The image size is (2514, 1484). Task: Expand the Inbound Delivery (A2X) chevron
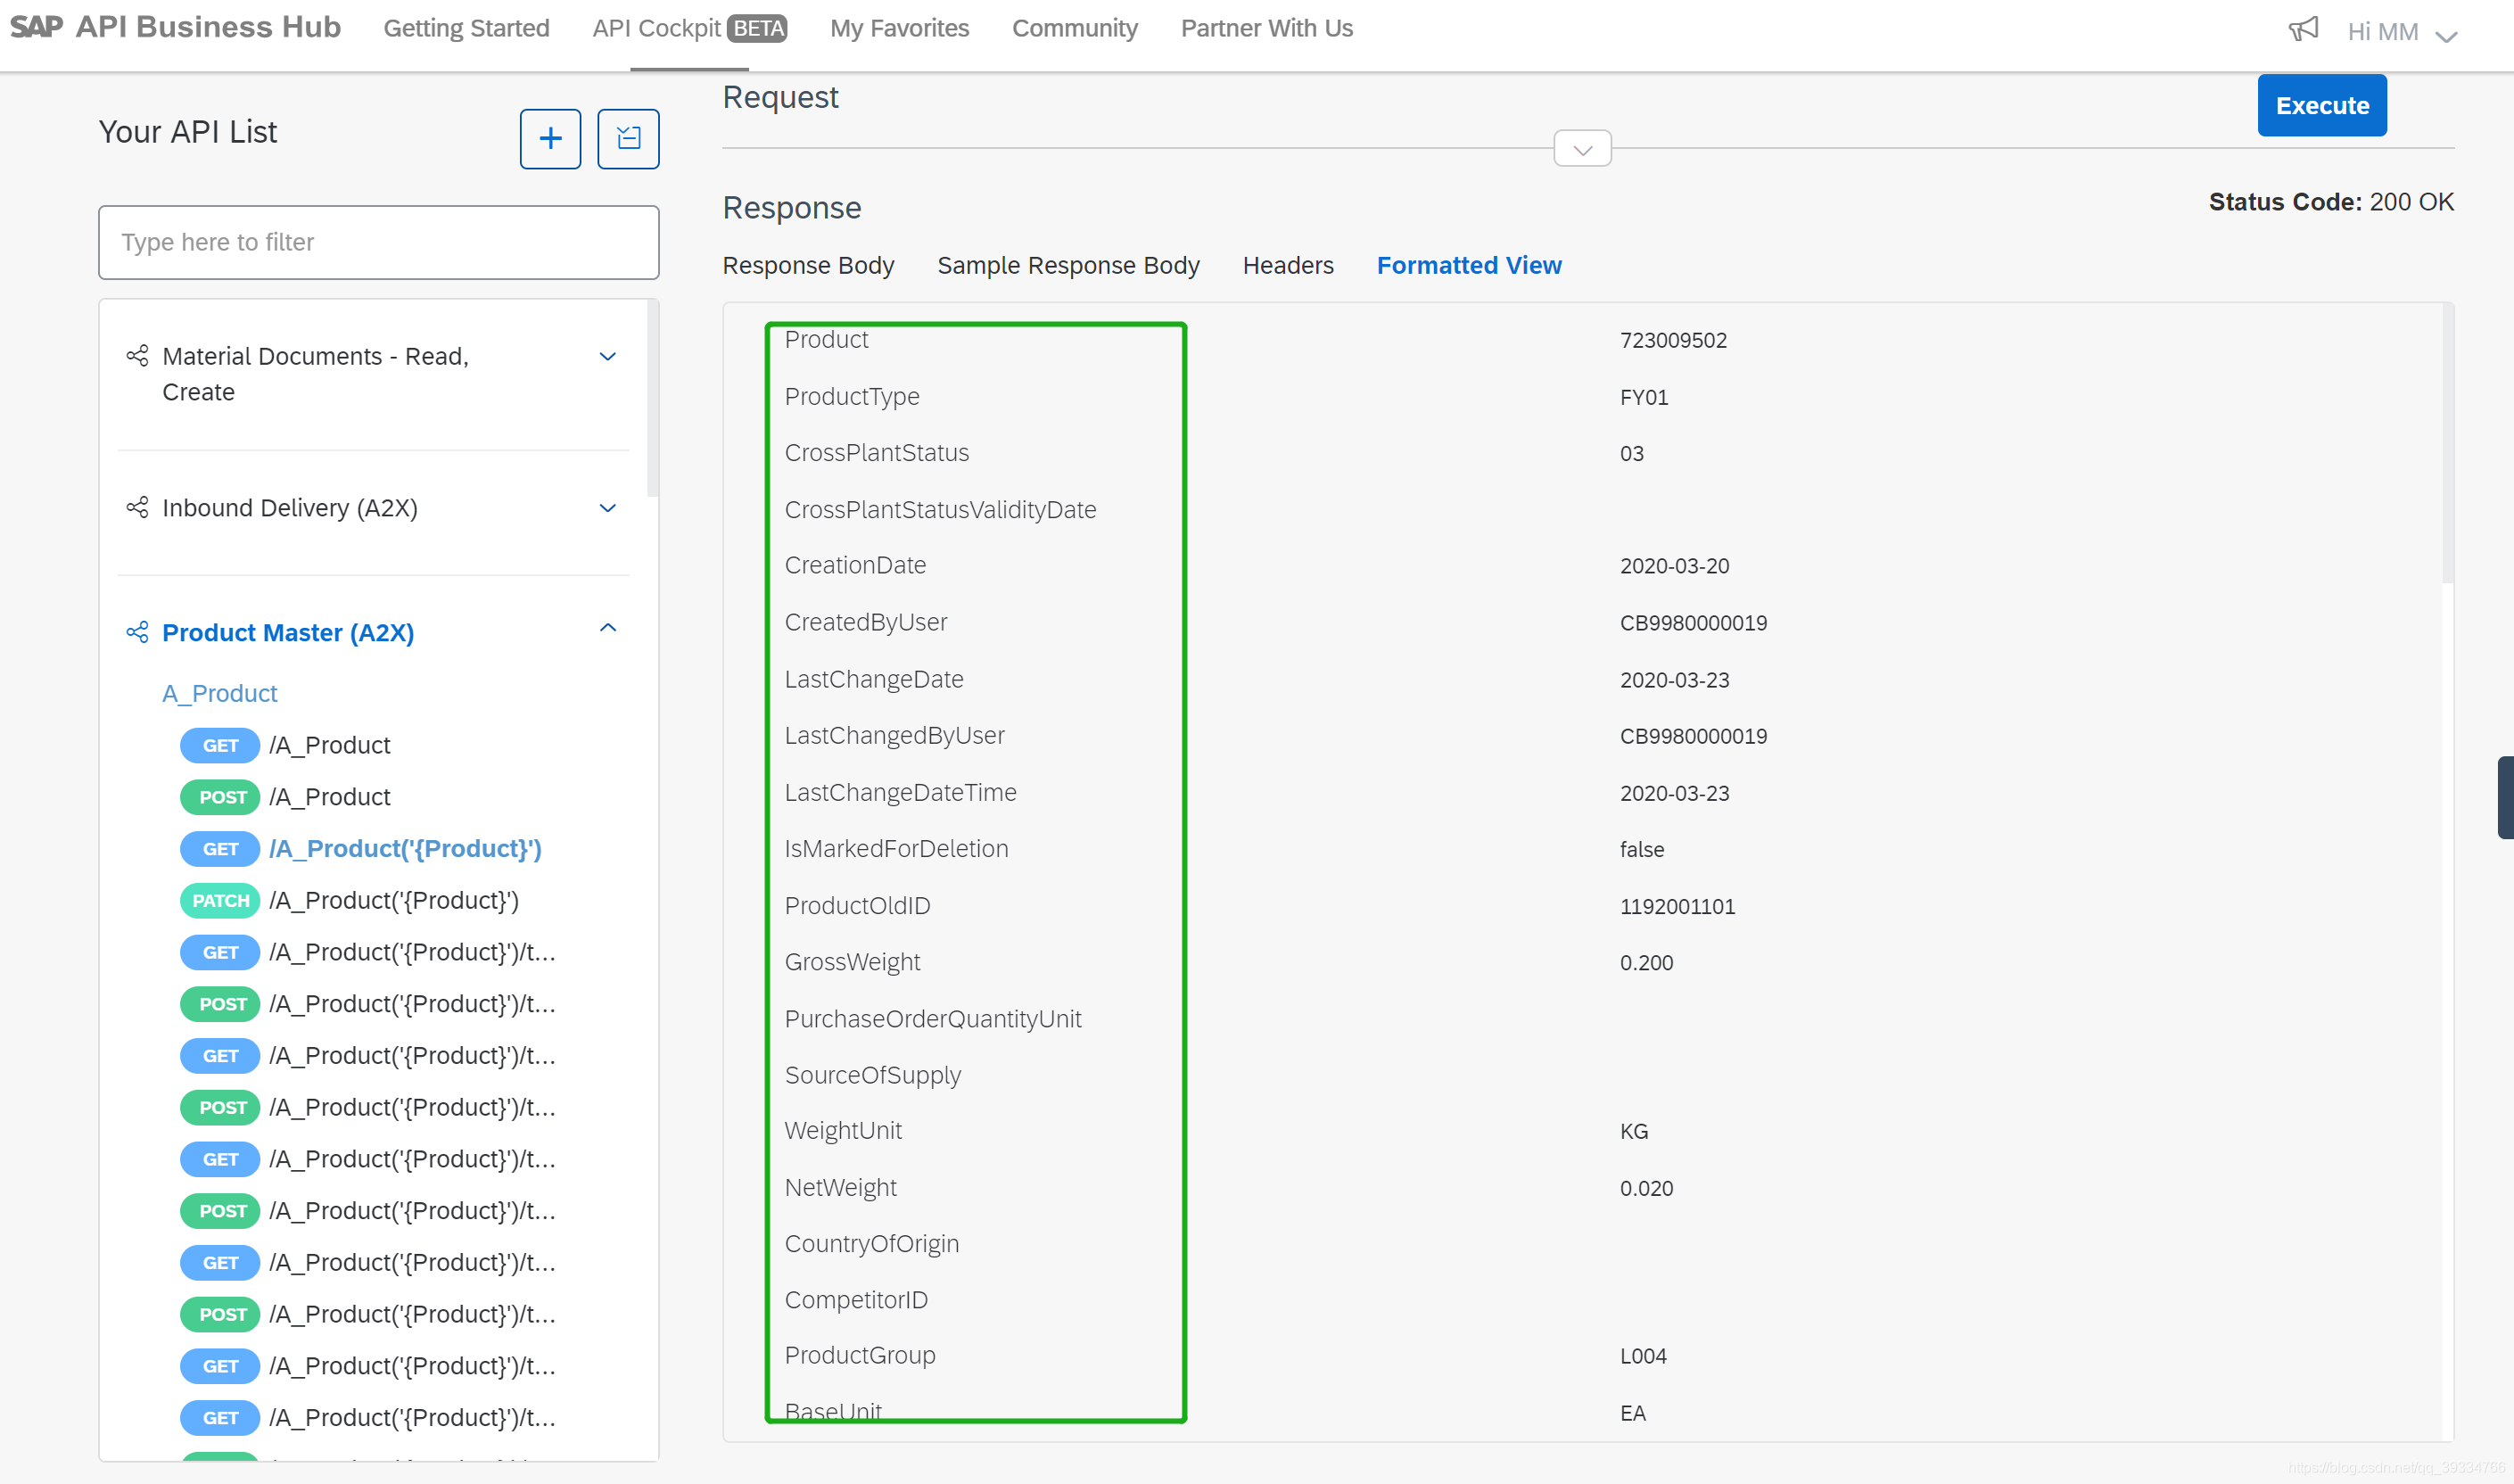(607, 508)
